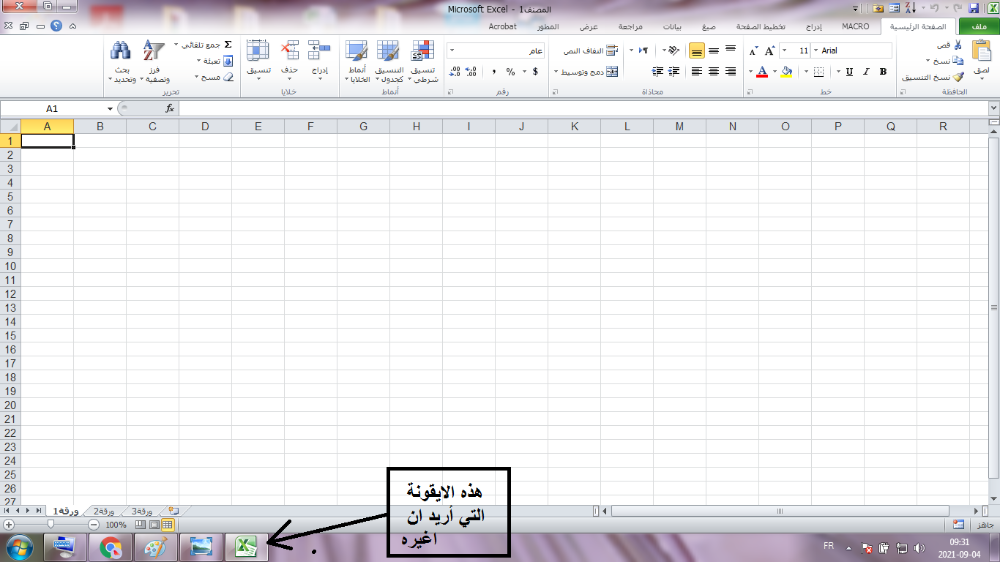Screen dimensions: 1000x562
Task: Click the Cut scissors icon
Action: pos(957,45)
